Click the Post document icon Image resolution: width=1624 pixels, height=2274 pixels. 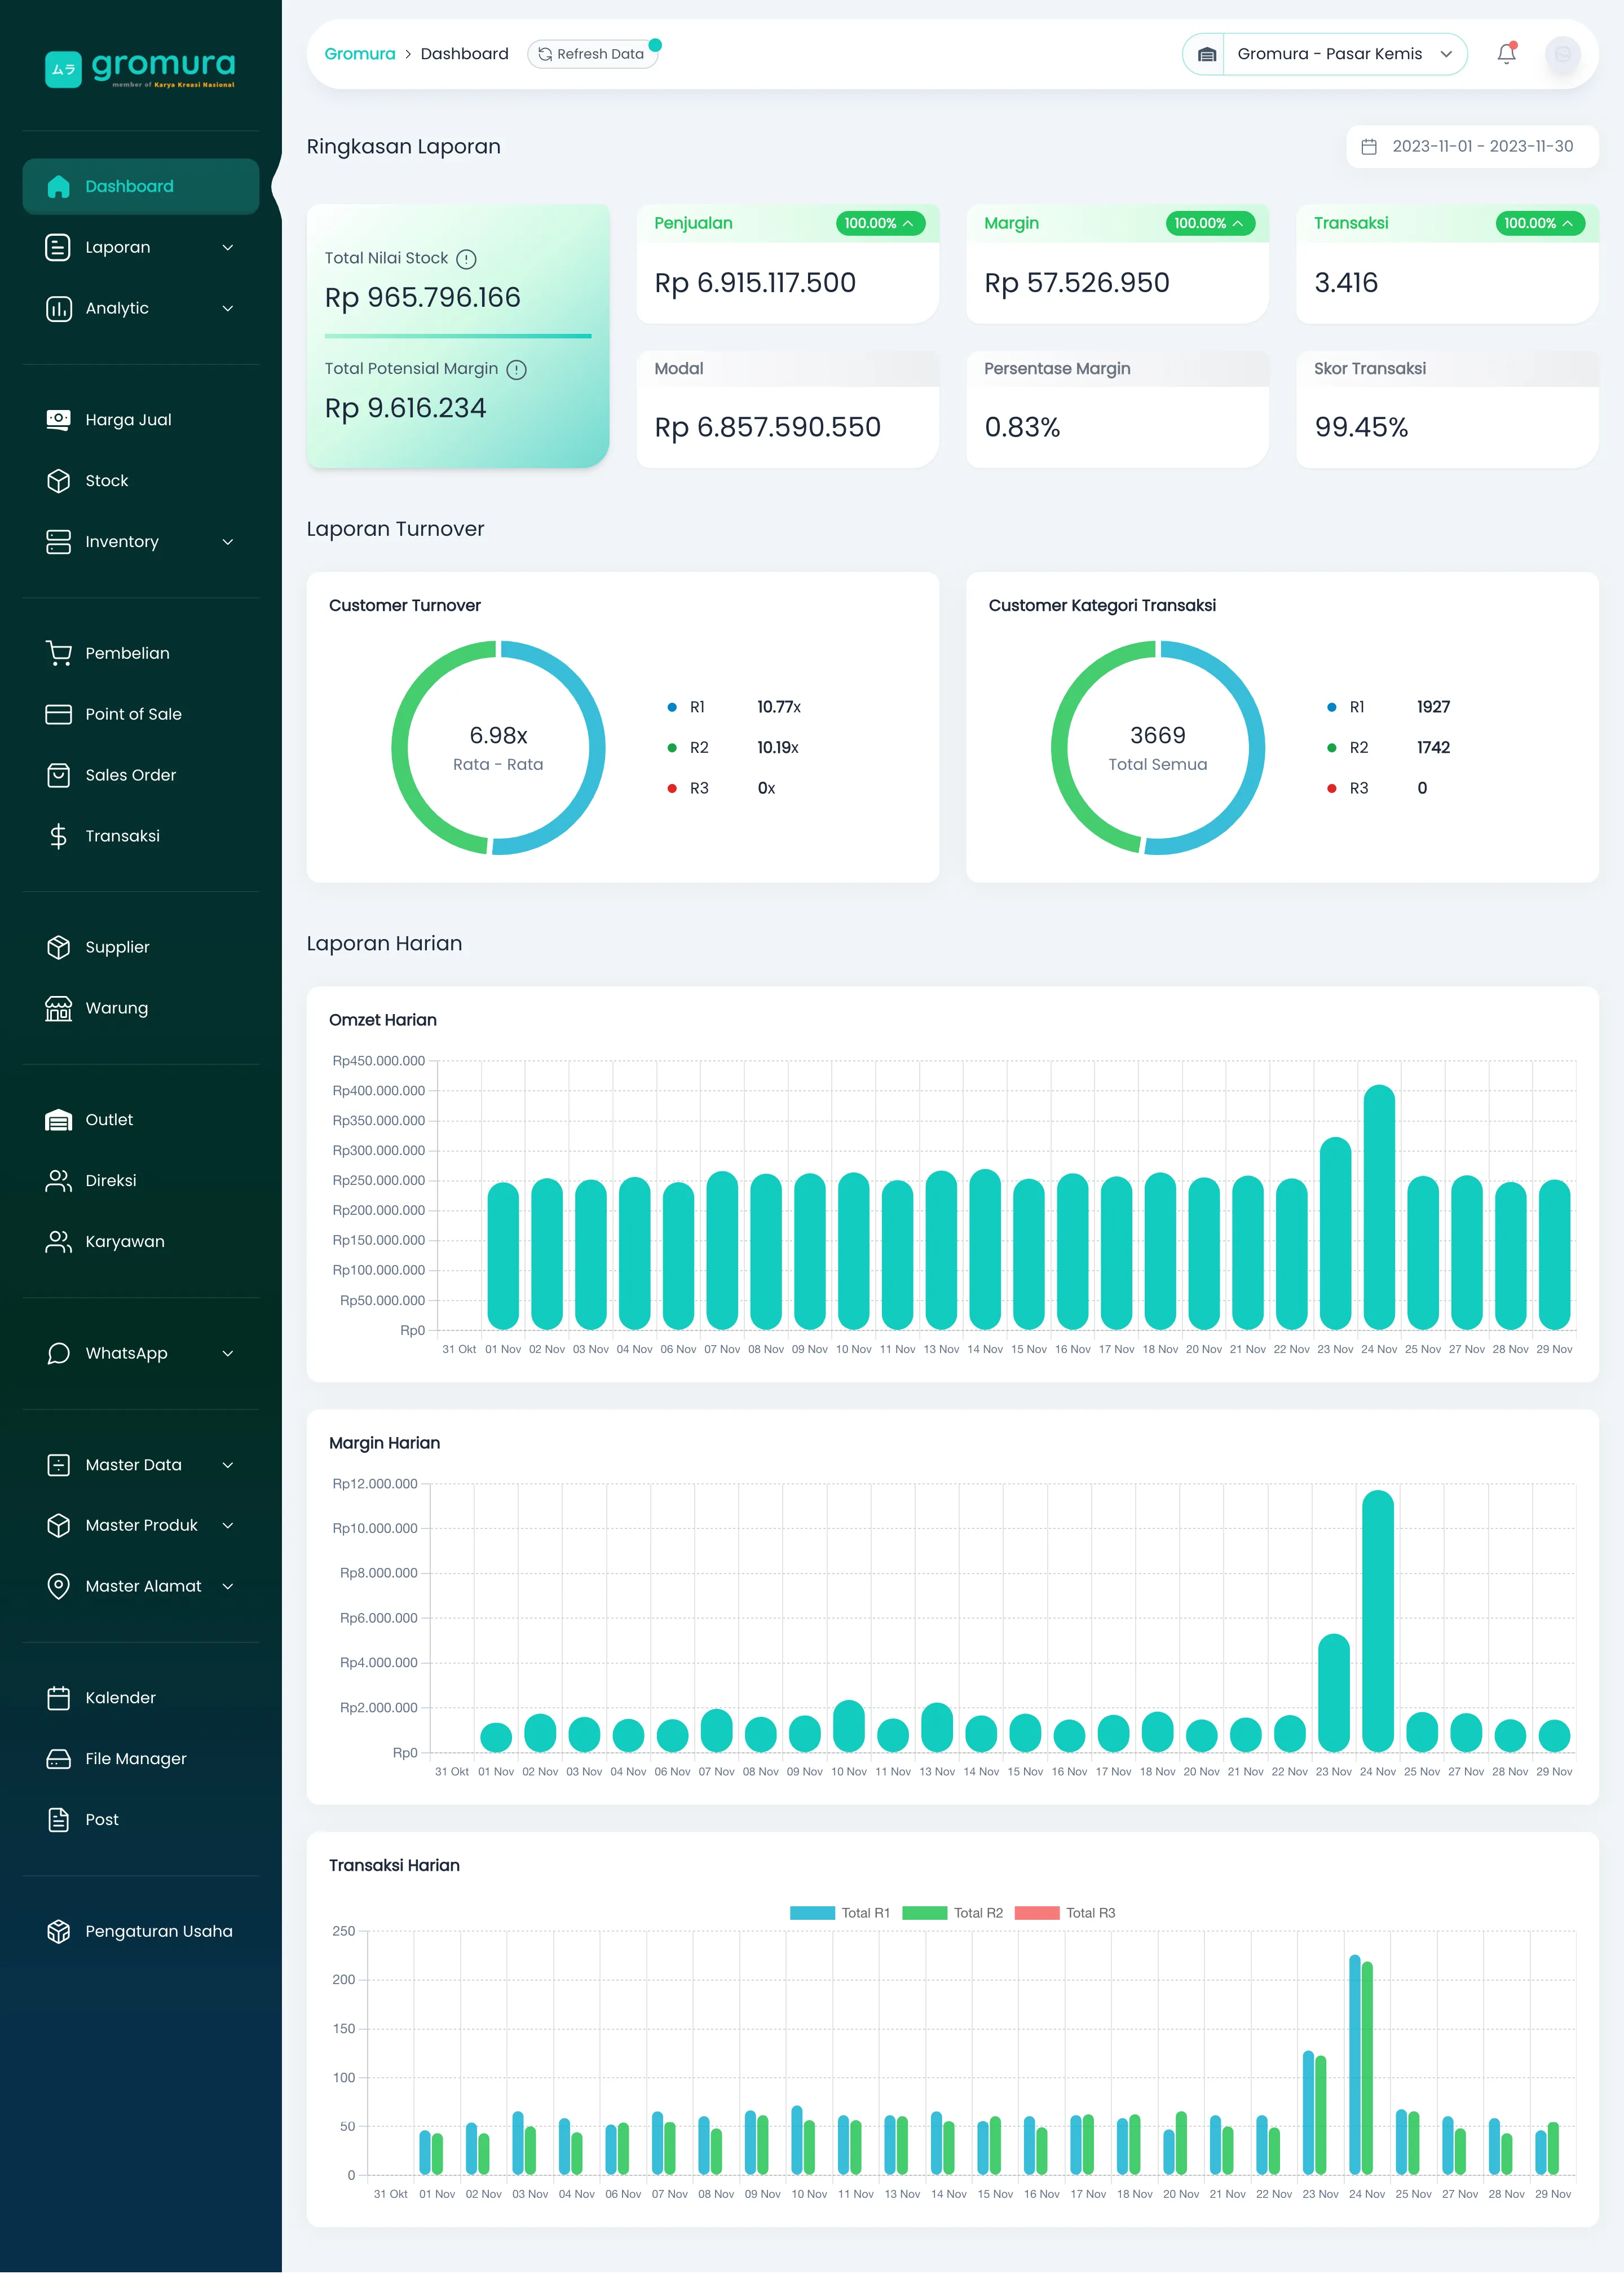[x=58, y=1821]
